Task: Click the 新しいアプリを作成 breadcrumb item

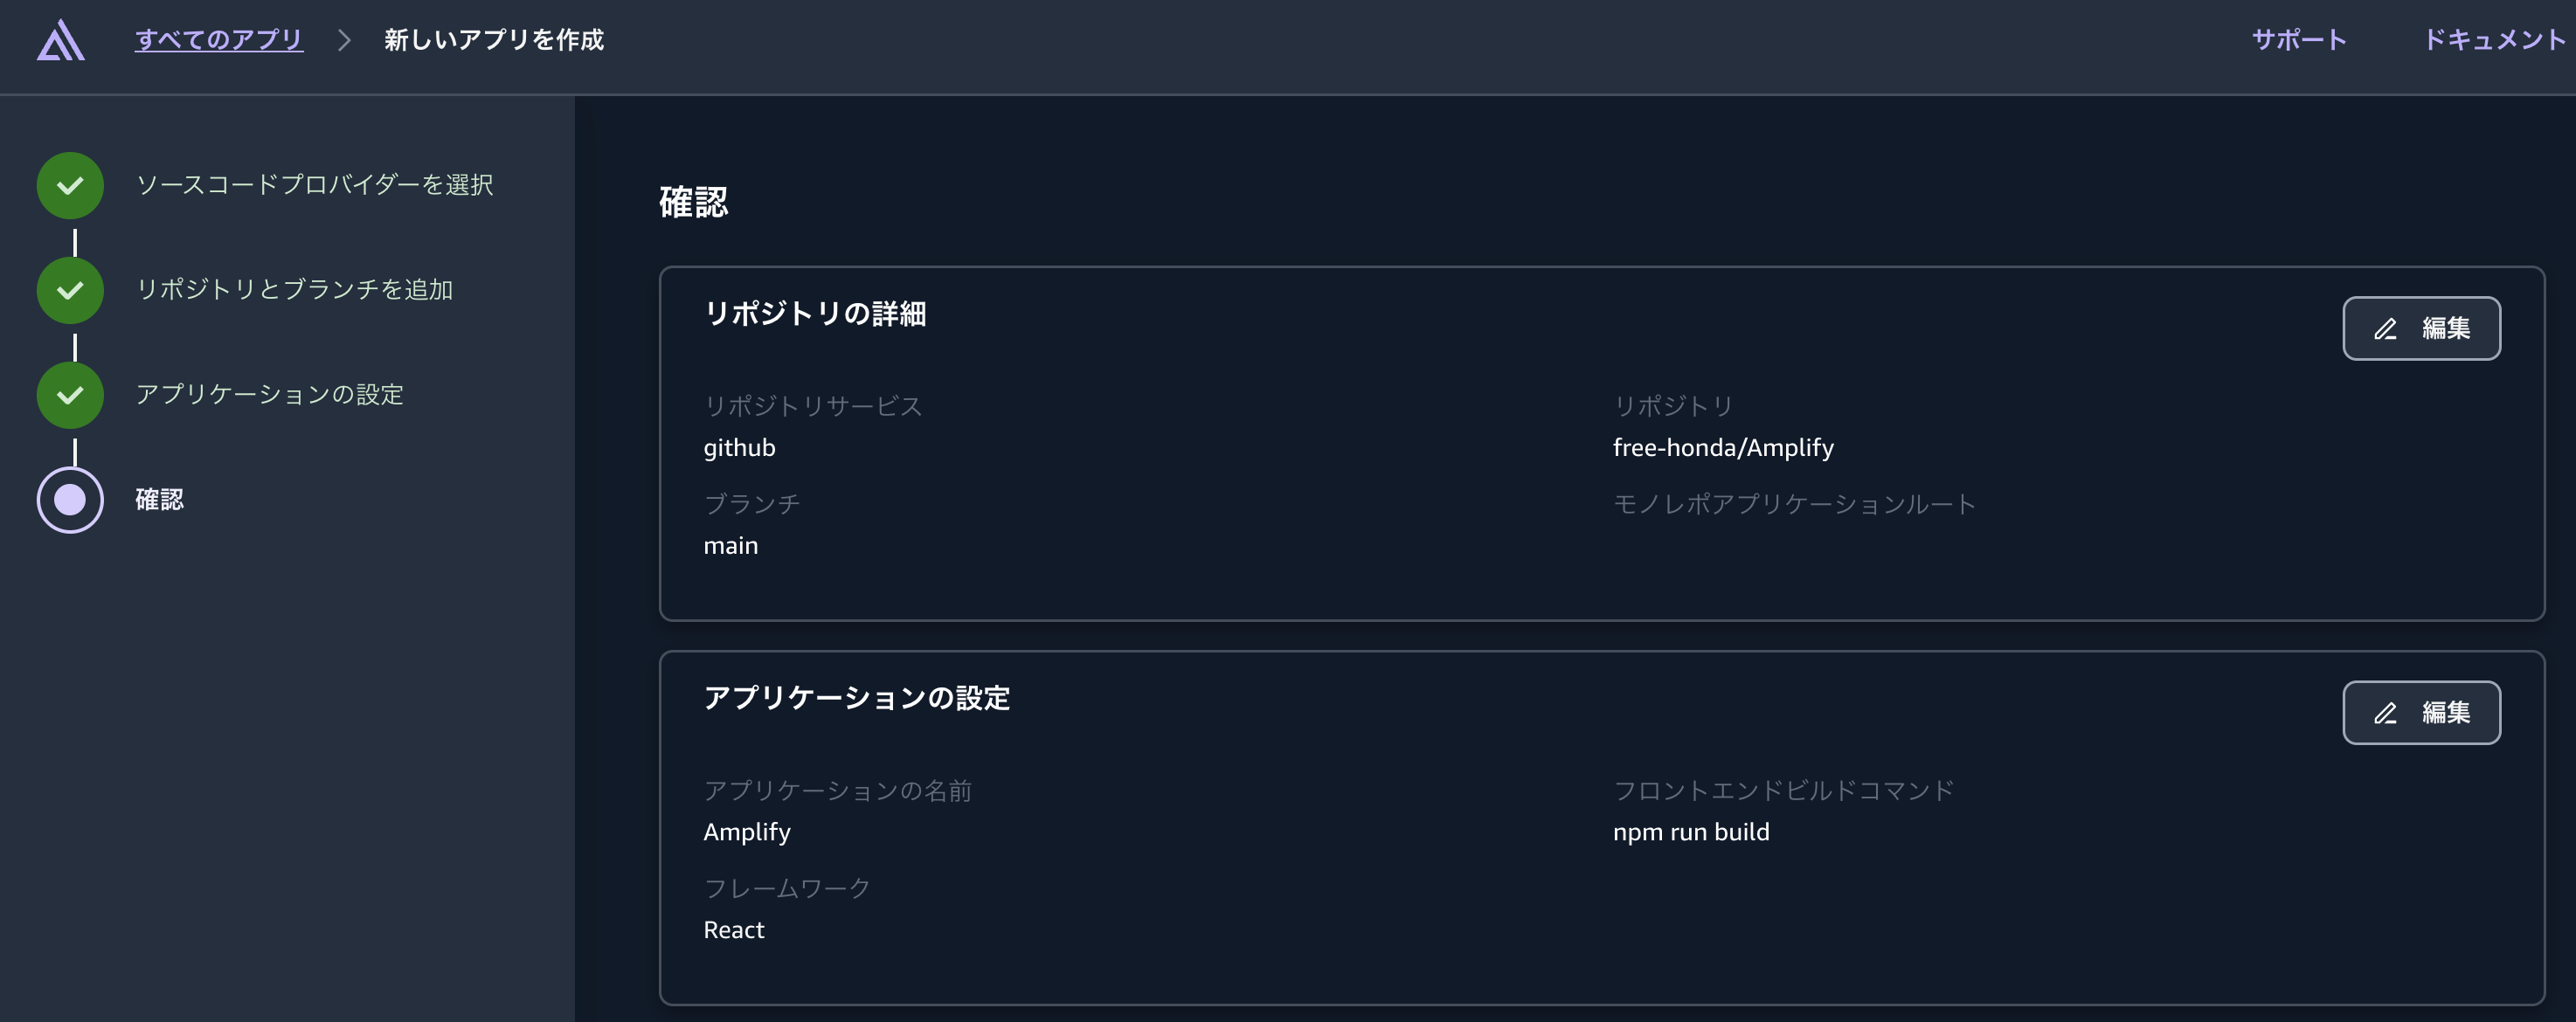Action: click(x=494, y=41)
